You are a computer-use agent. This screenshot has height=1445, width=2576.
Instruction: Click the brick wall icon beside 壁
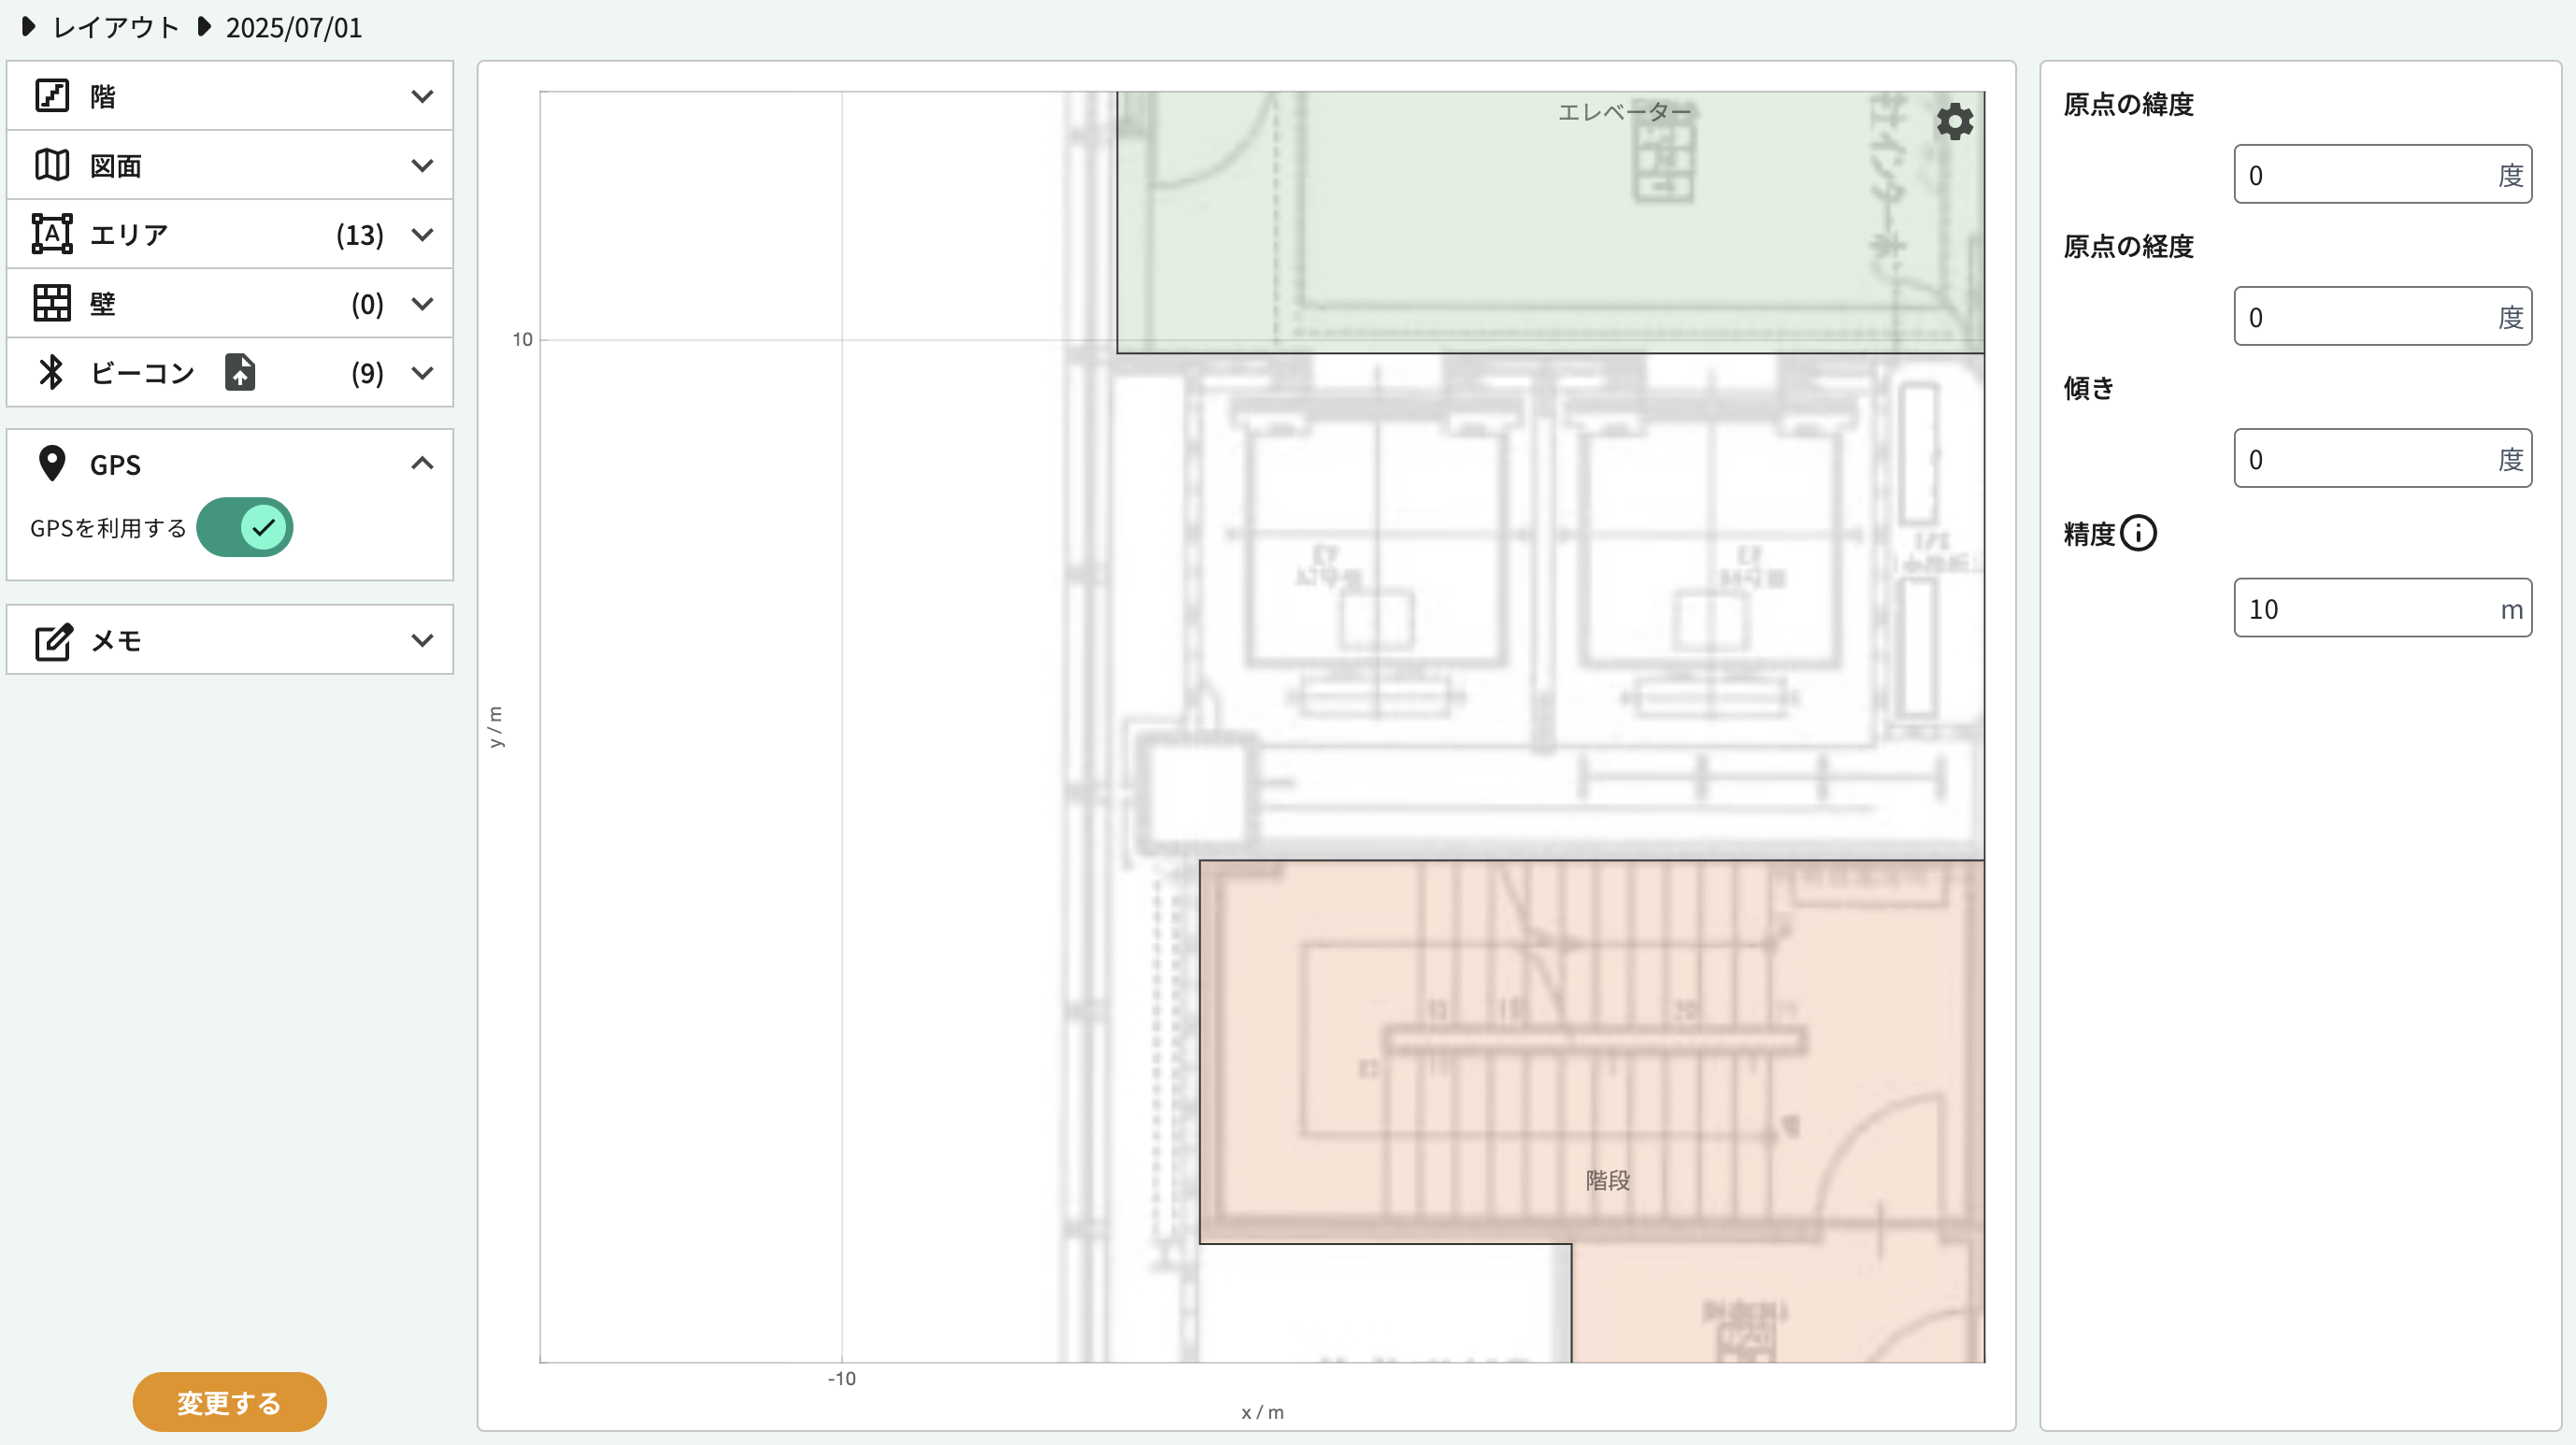pos(52,303)
